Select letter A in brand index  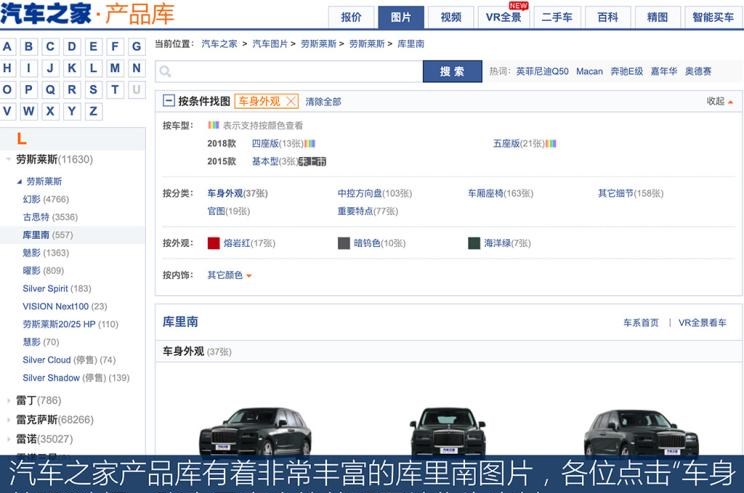(x=7, y=47)
